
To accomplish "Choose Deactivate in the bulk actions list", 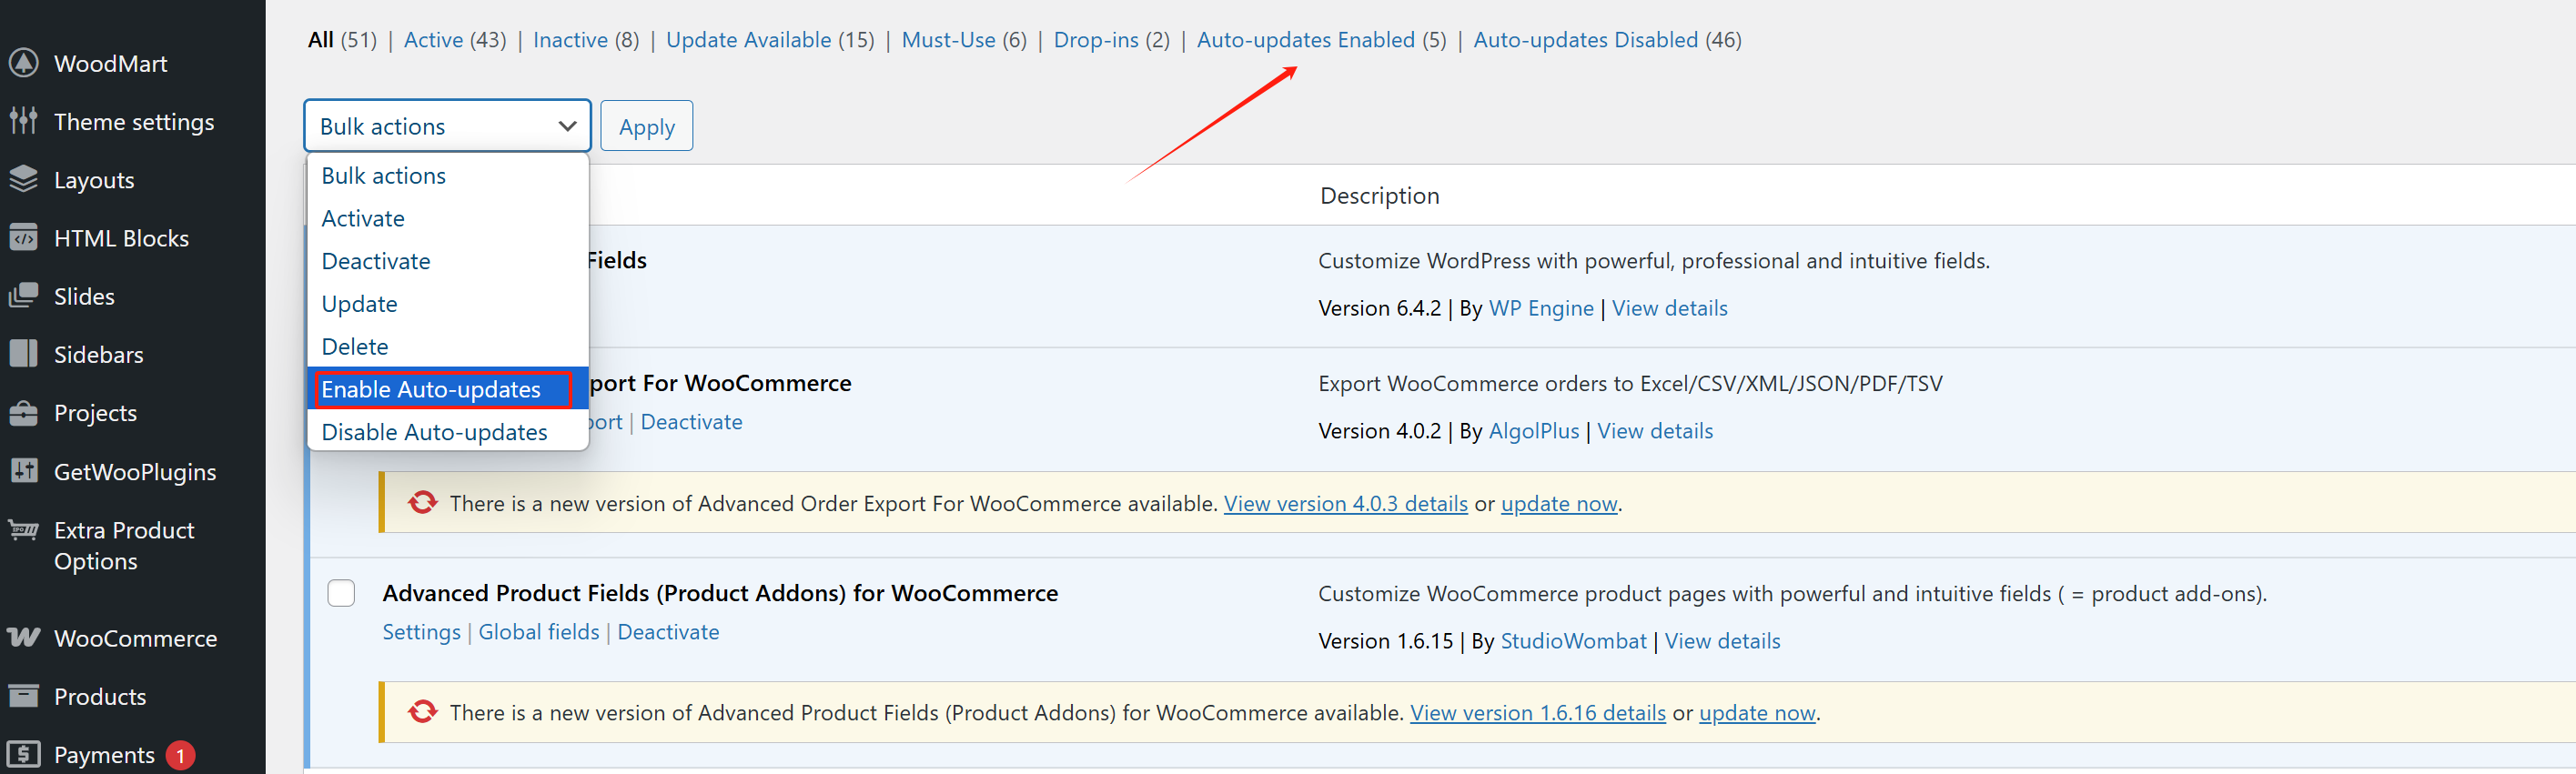I will tap(376, 261).
